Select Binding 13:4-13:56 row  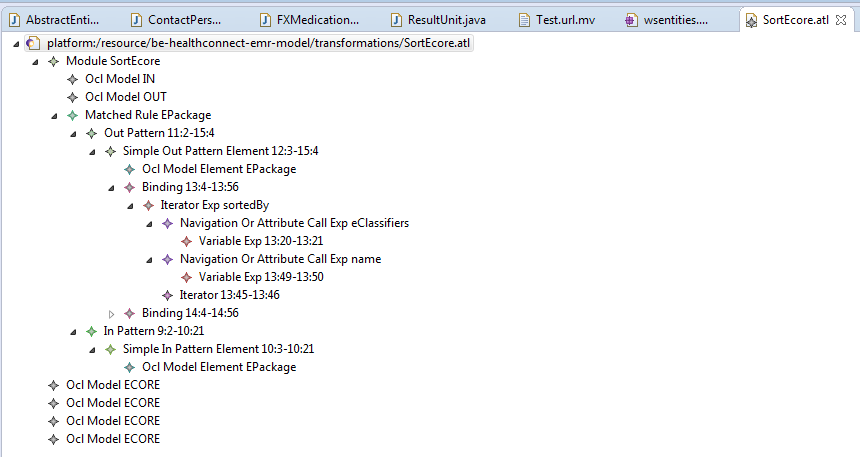(190, 187)
